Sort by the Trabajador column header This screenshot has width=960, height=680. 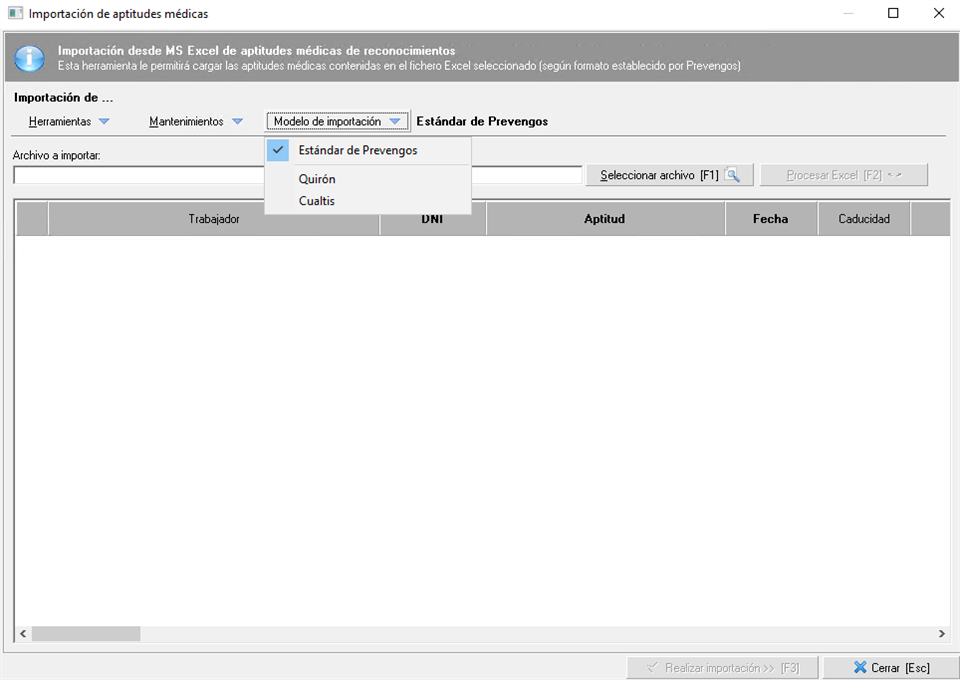tap(214, 219)
